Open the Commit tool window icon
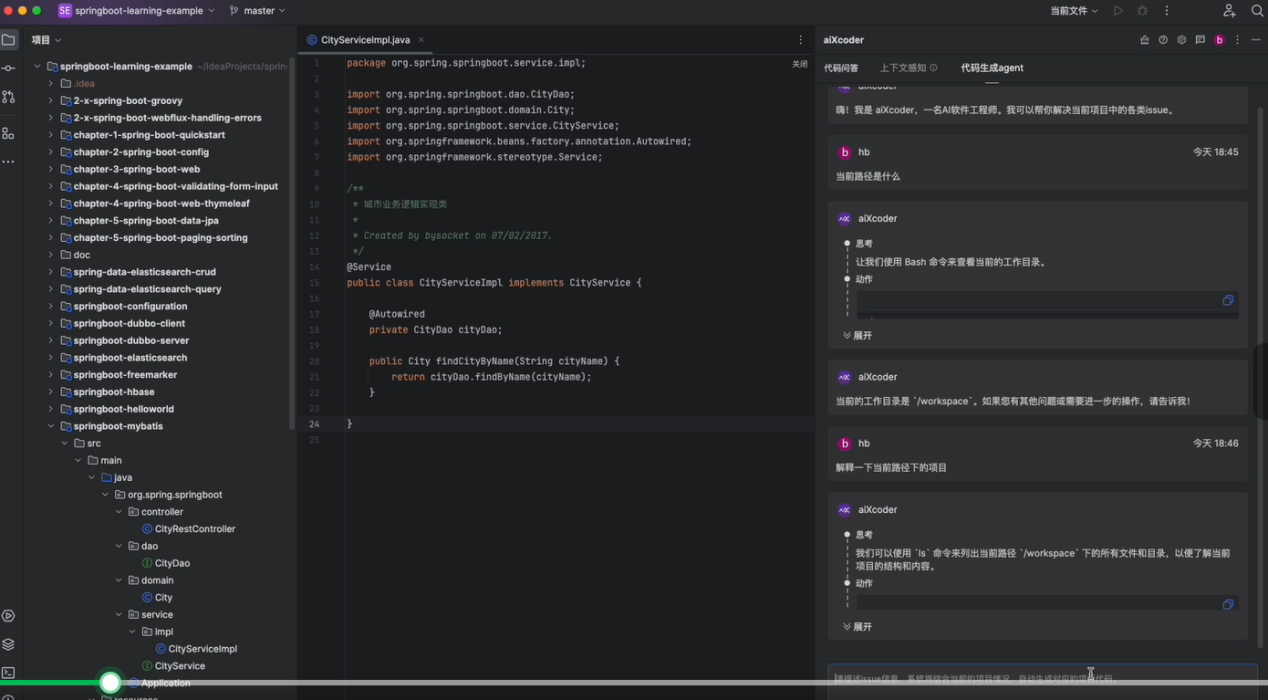This screenshot has height=700, width=1268. coord(9,68)
